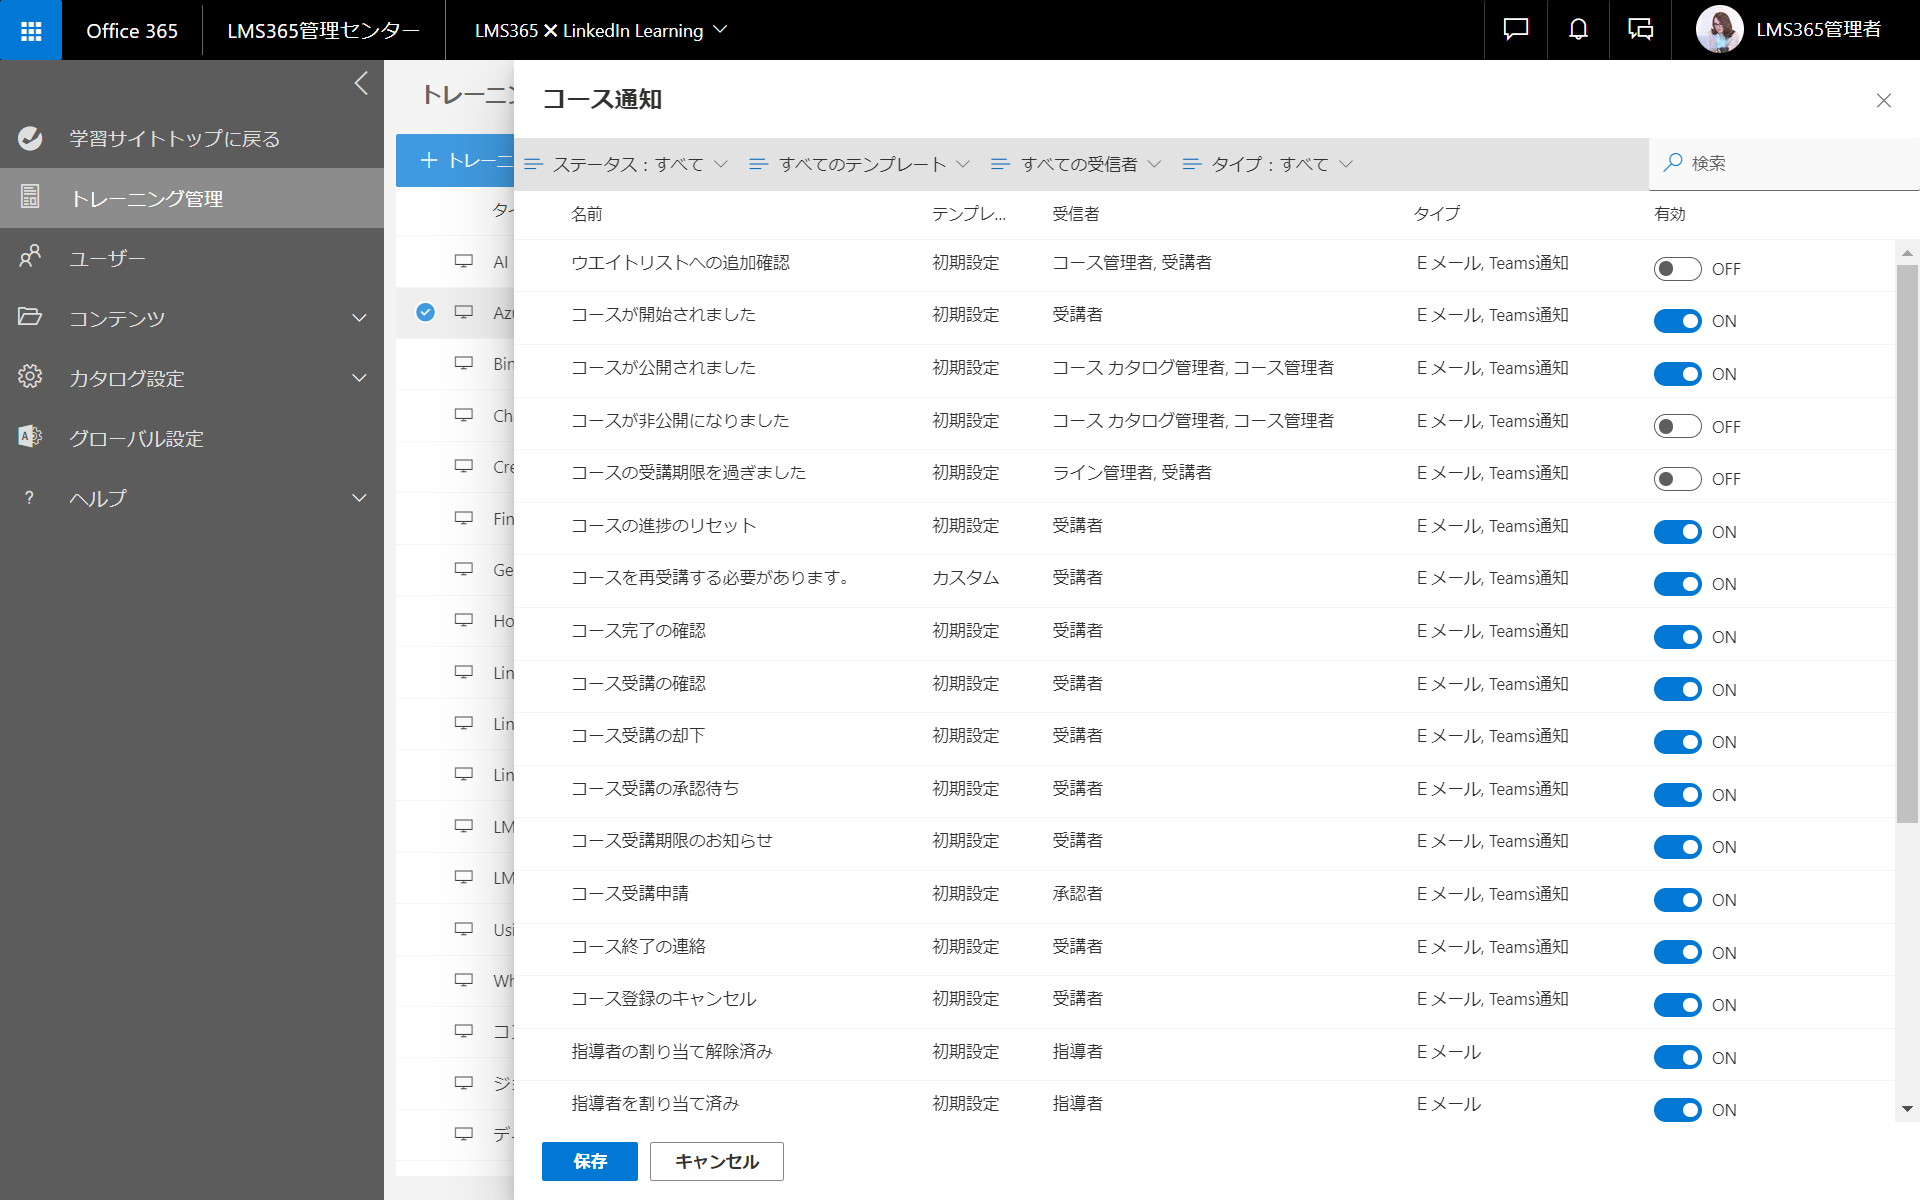Click the ユーザー people icon
Image resolution: width=1920 pixels, height=1200 pixels.
click(x=30, y=257)
